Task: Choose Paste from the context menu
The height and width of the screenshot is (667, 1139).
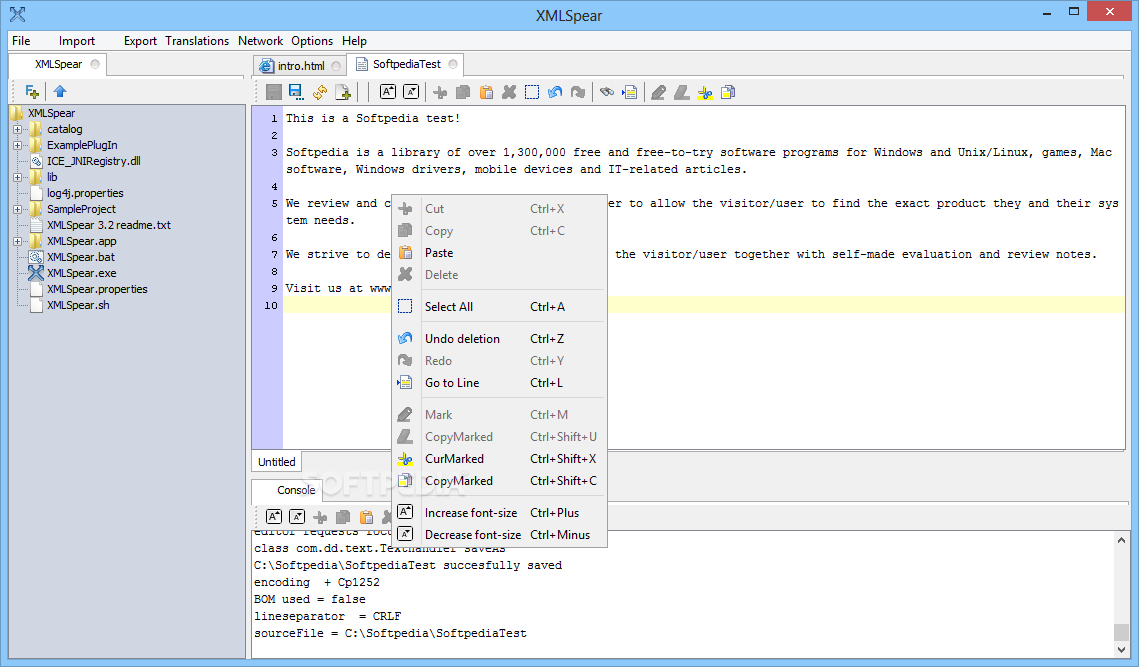Action: pos(499,253)
